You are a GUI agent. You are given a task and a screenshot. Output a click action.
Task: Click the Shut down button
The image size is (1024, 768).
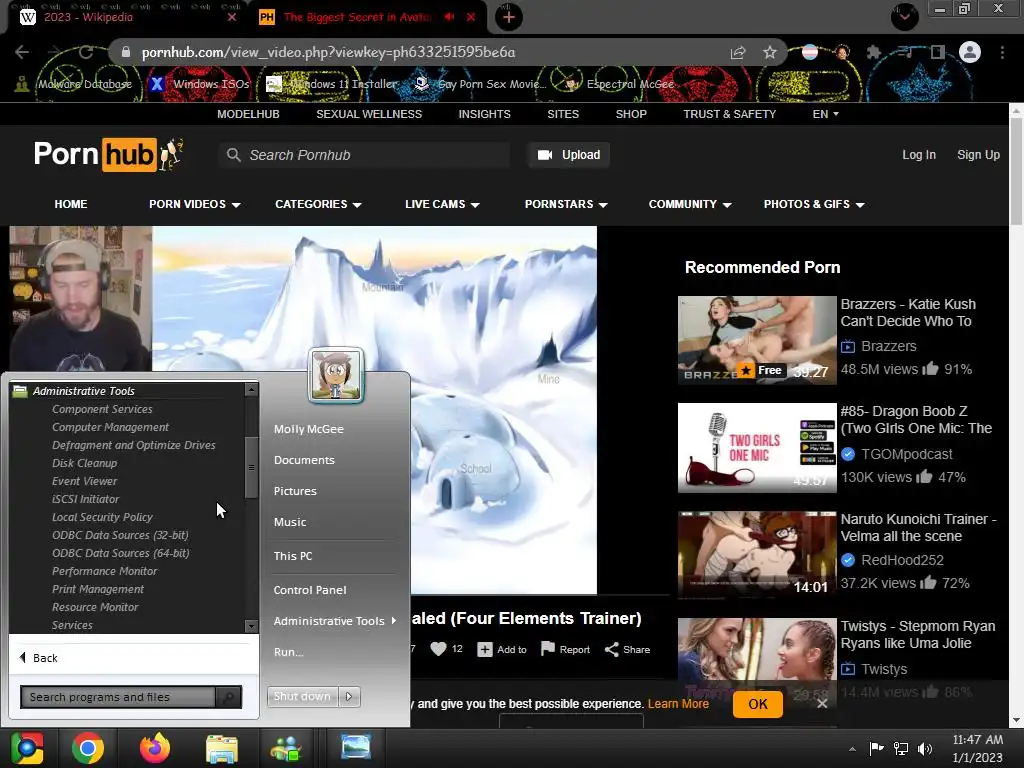[302, 696]
